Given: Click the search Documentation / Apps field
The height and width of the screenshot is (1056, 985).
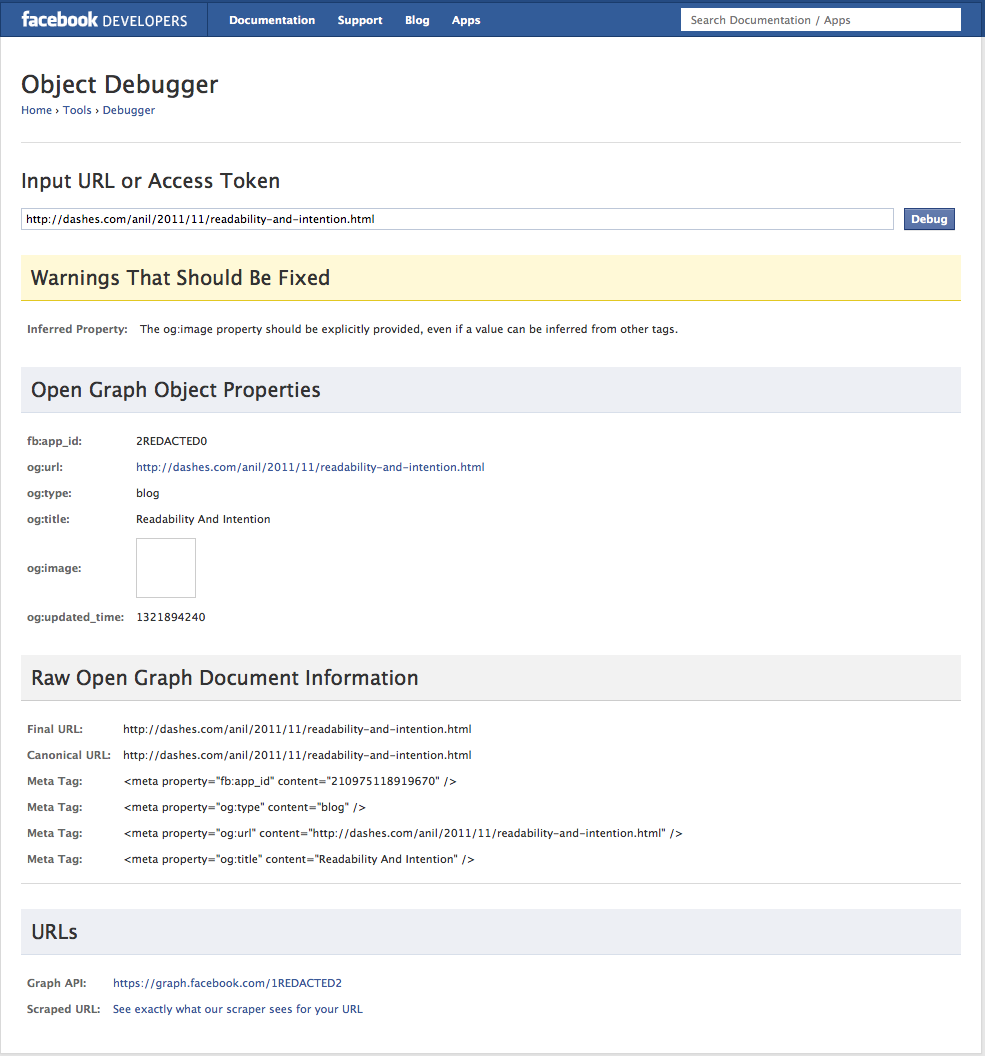Looking at the screenshot, I should pyautogui.click(x=820, y=19).
